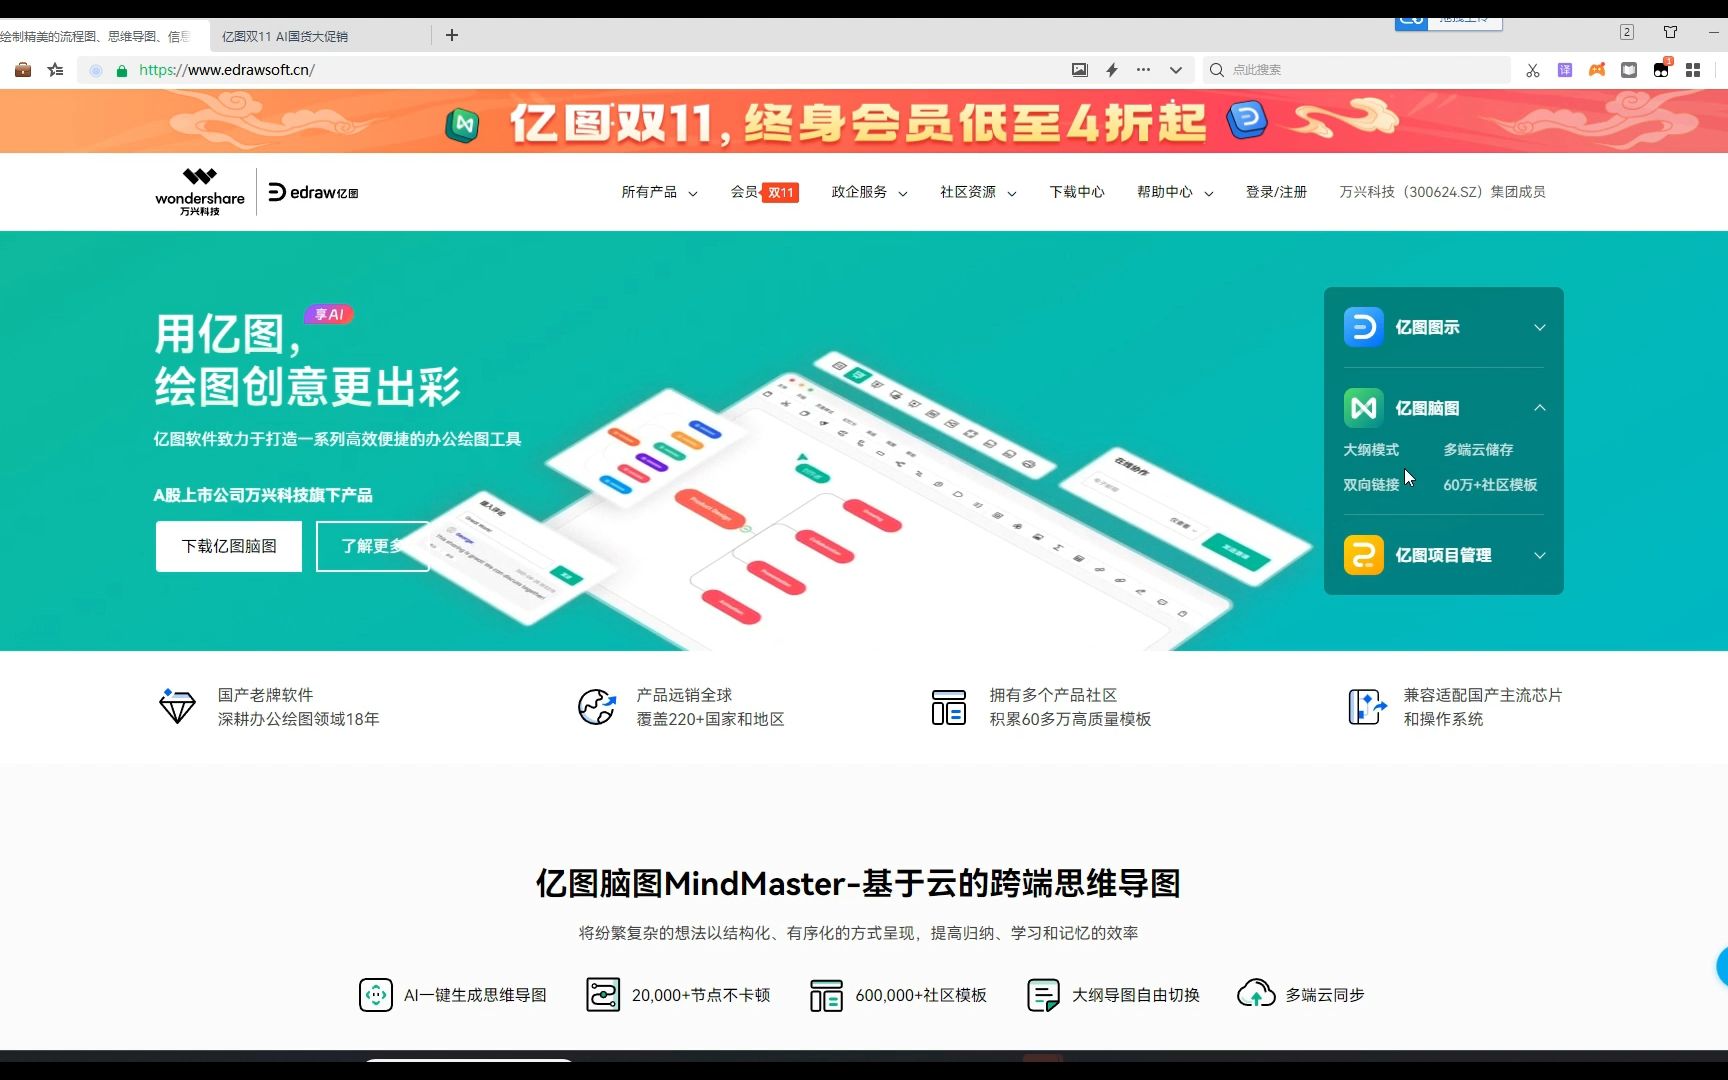1728x1080 pixels.
Task: Expand the 社区资源 dropdown arrow
Action: point(1012,193)
